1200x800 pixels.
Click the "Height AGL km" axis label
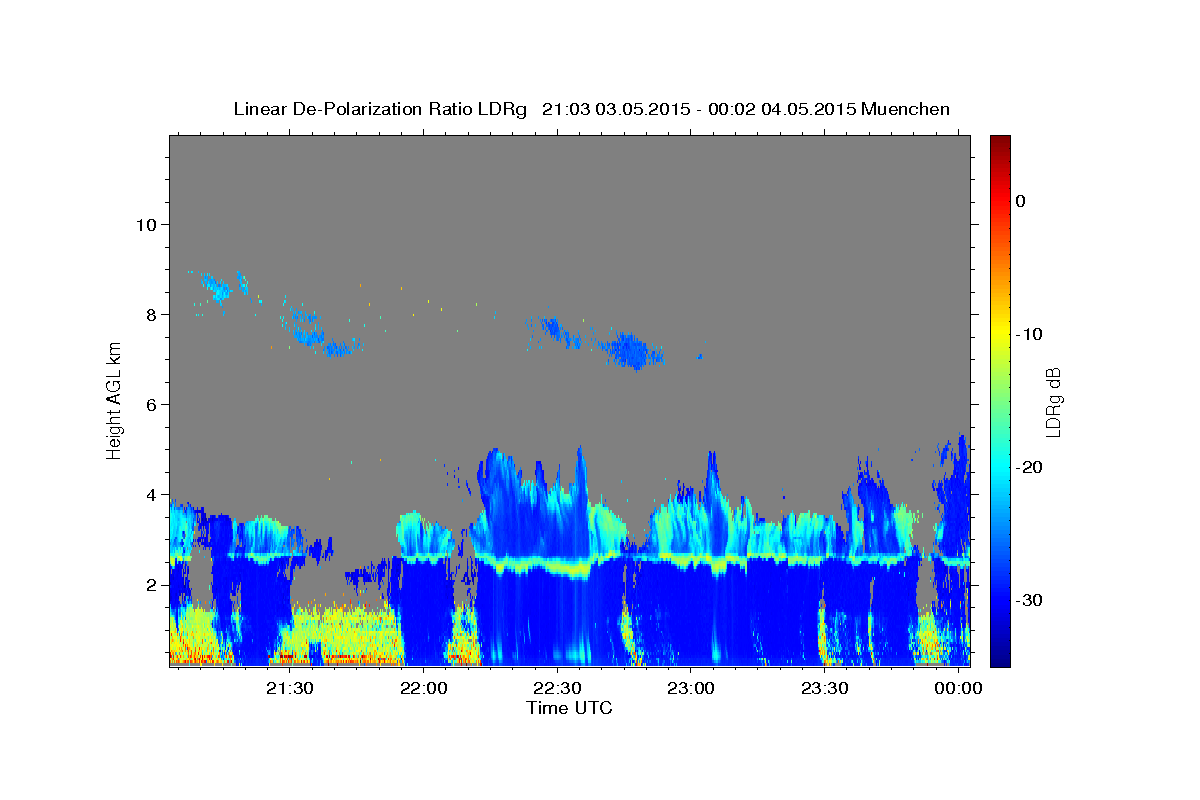[x=114, y=400]
